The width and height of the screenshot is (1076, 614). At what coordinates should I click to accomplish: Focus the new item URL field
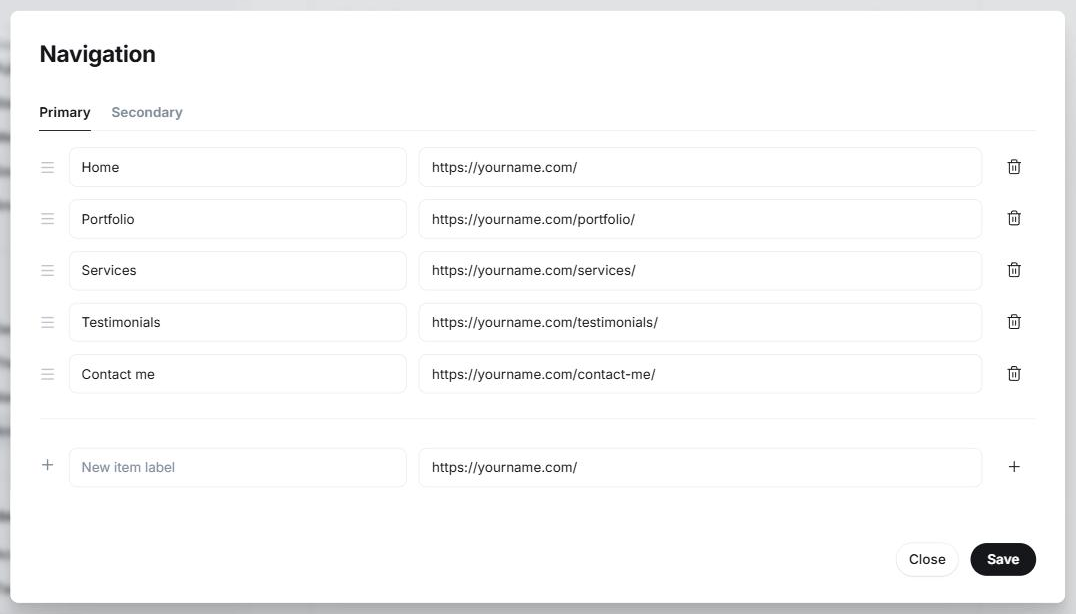click(x=700, y=467)
